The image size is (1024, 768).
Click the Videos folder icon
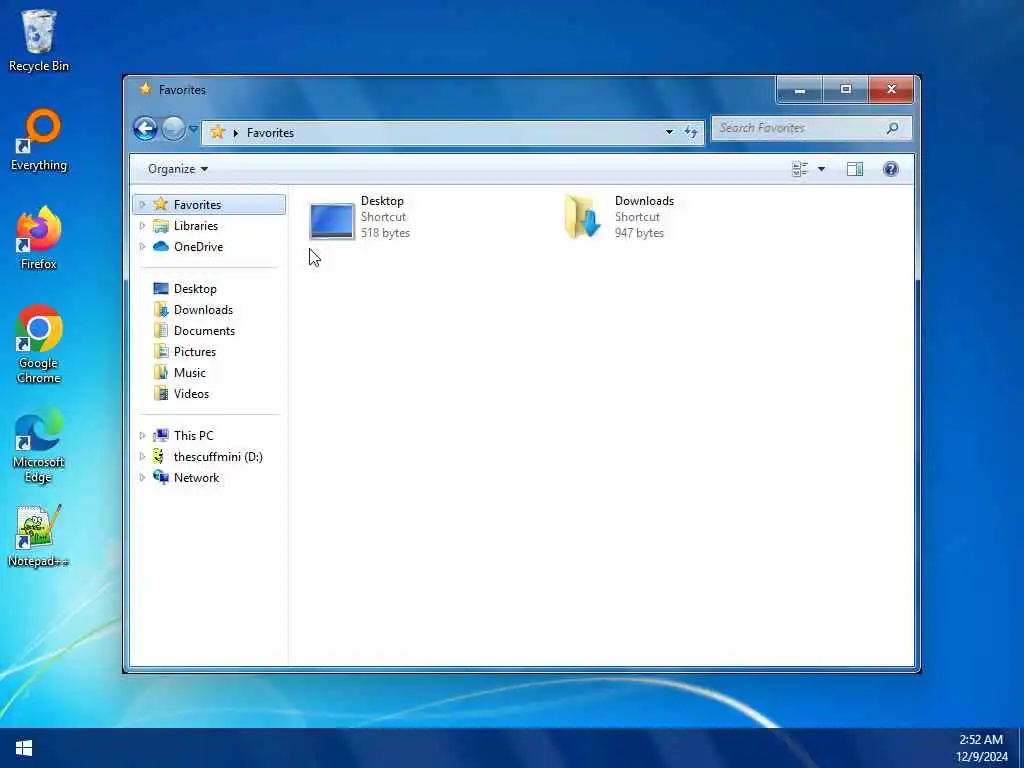point(161,393)
